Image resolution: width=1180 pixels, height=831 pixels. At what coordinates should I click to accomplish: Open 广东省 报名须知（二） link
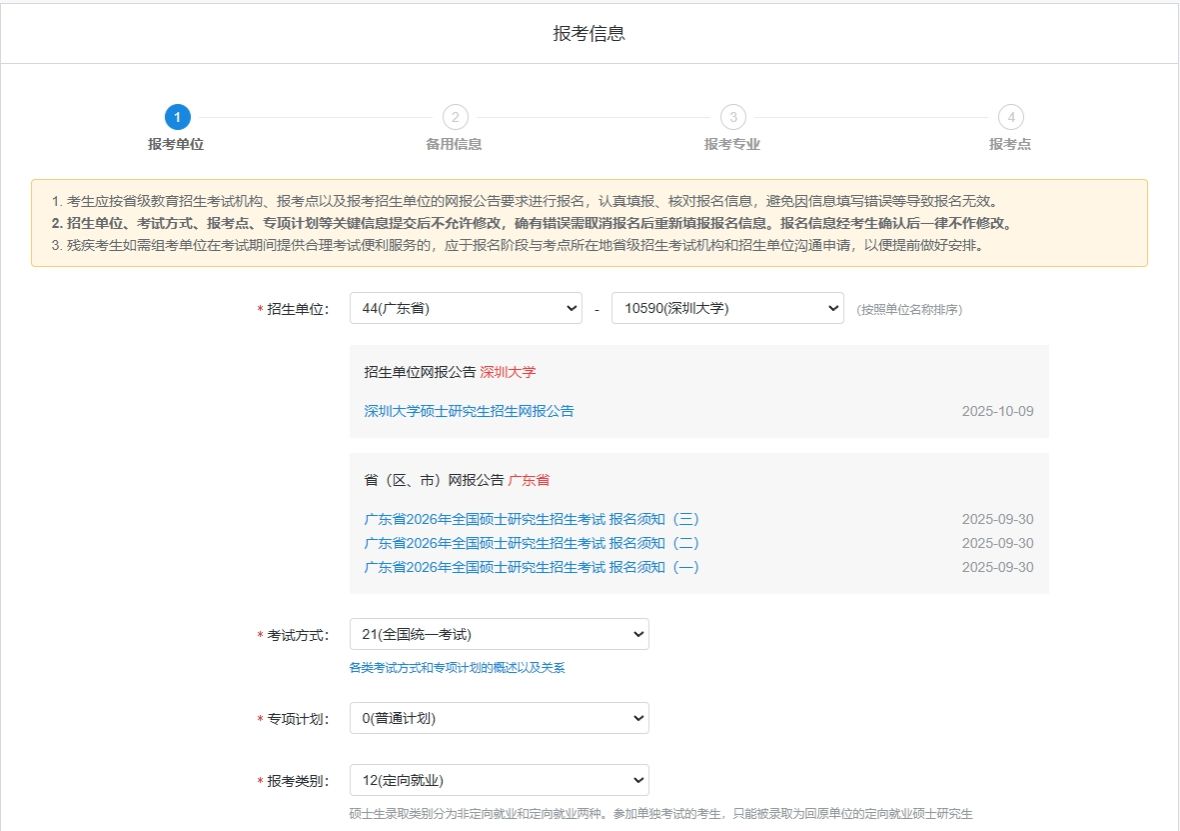click(x=531, y=543)
